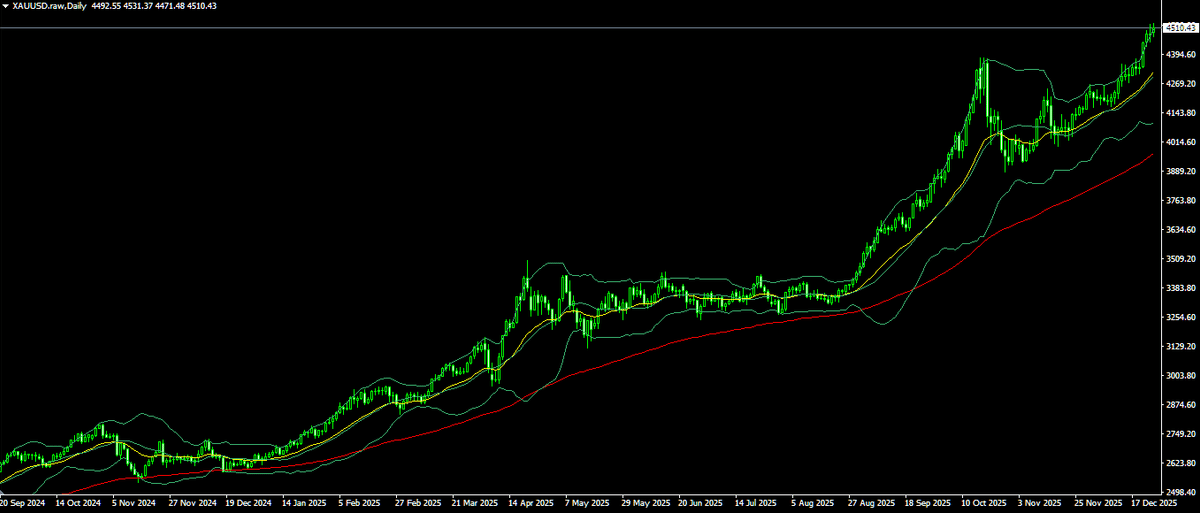Click the 21 Mar 2025 date label
The width and height of the screenshot is (1200, 513).
(x=476, y=505)
